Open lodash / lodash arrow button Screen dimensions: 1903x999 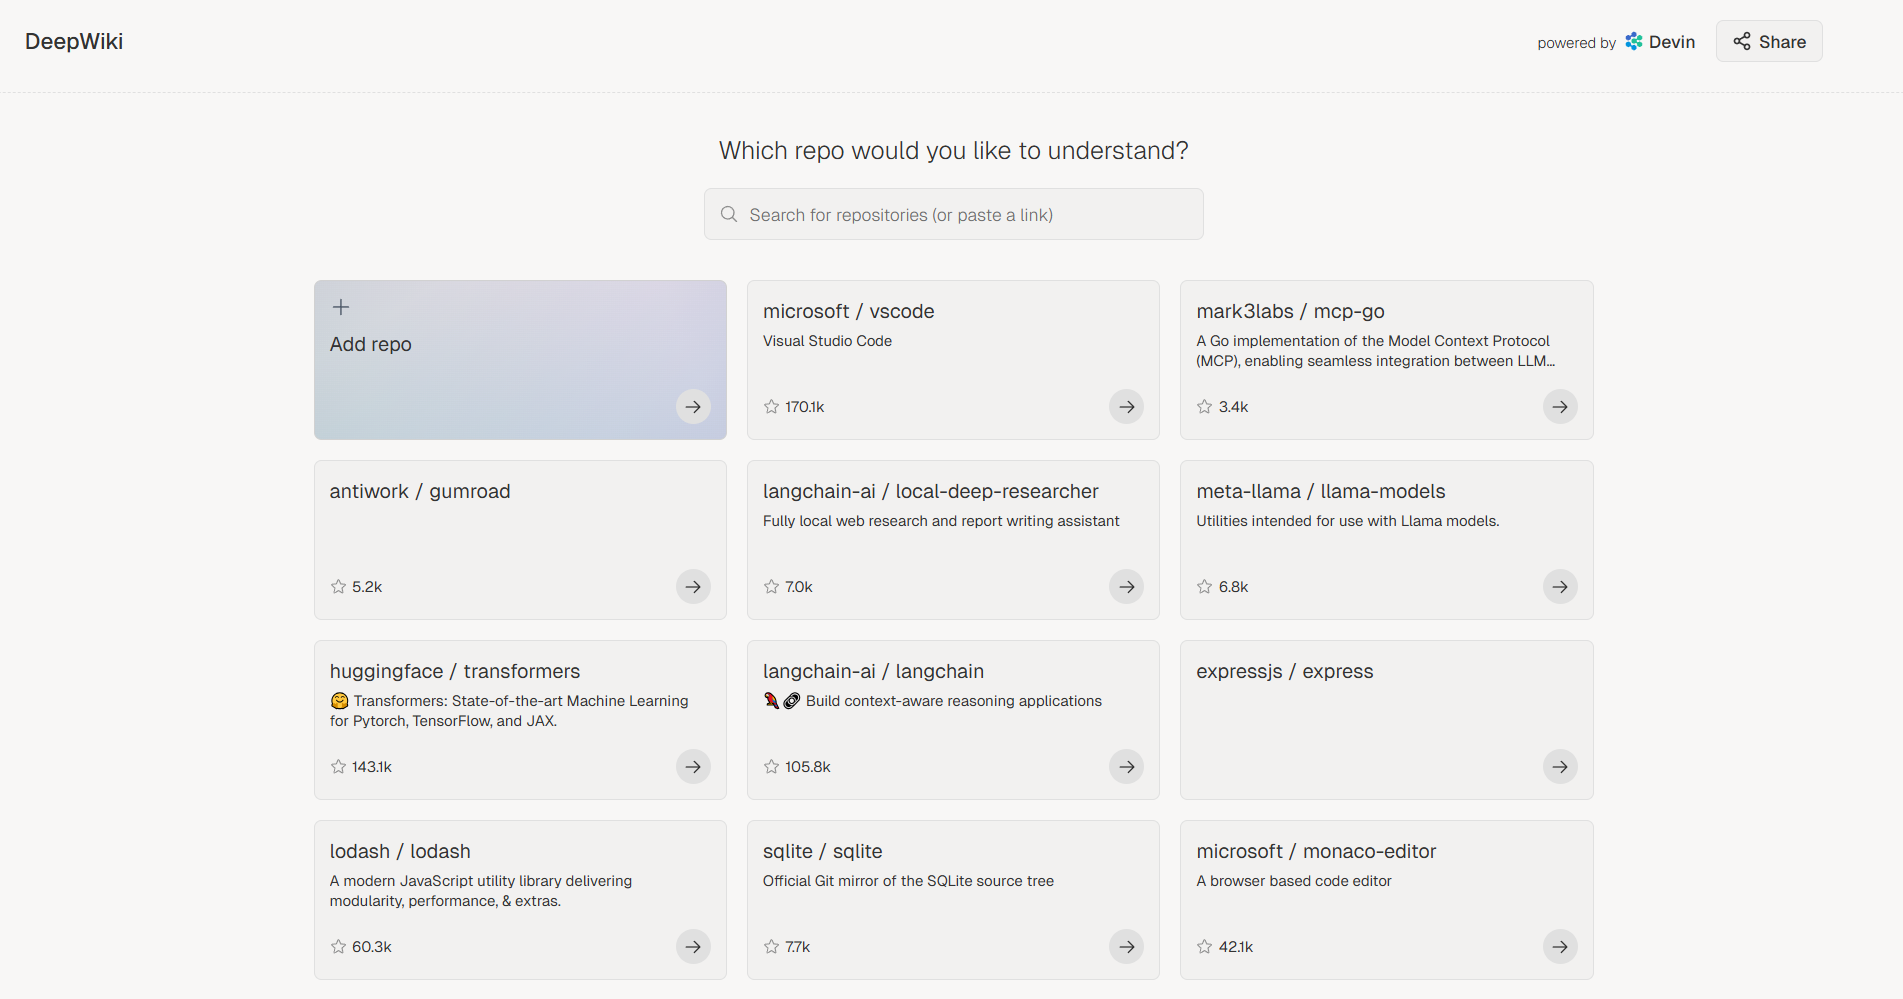click(693, 947)
